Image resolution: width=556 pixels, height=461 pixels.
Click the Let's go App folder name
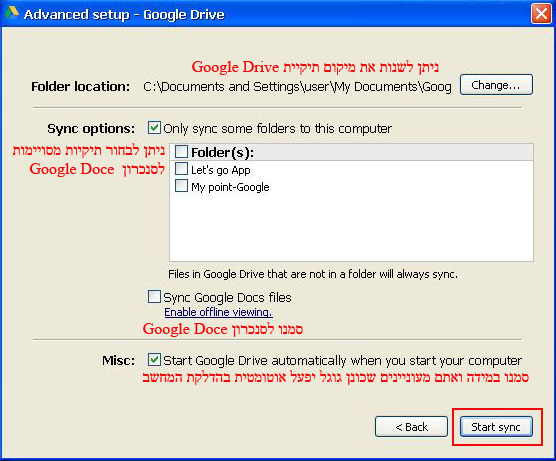tap(221, 170)
